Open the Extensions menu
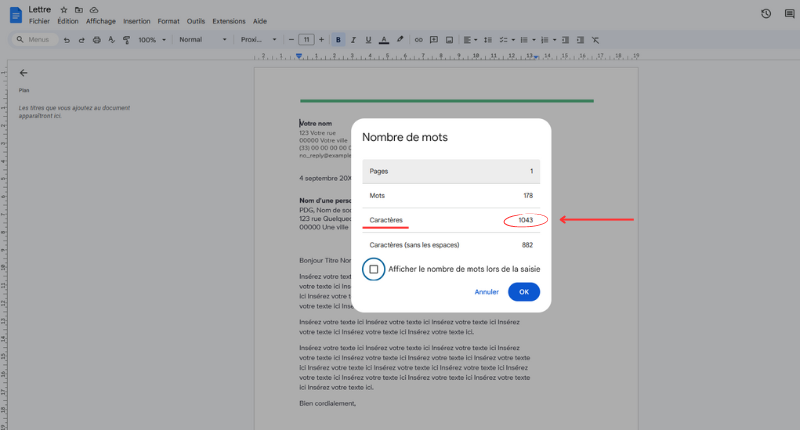 tap(229, 21)
